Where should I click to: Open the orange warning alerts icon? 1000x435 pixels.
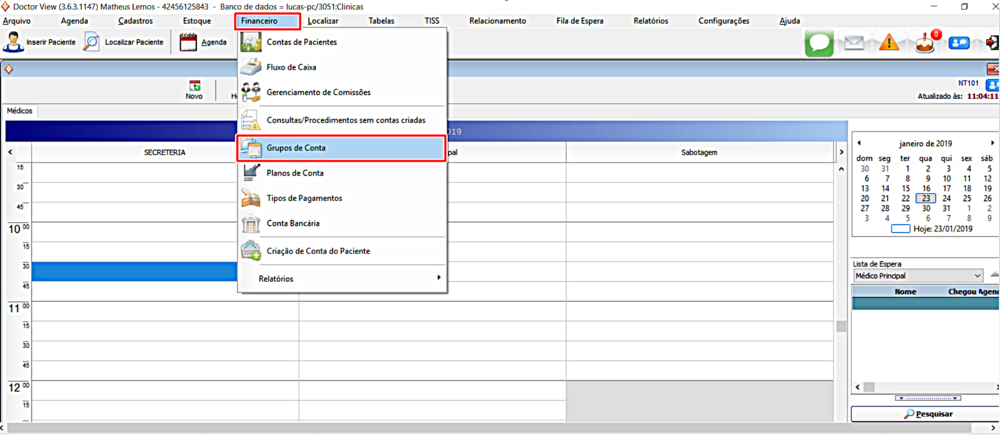[x=888, y=43]
